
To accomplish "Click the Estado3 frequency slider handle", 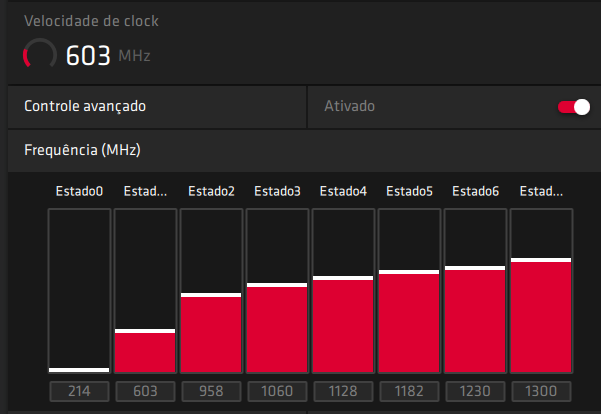I will (x=277, y=285).
